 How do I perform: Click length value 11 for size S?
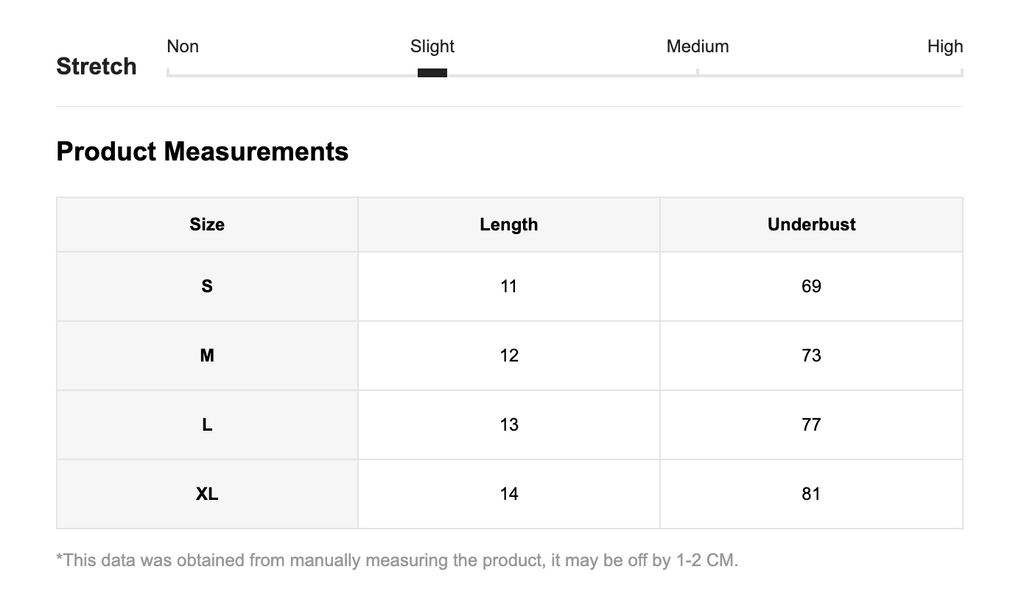tap(509, 286)
